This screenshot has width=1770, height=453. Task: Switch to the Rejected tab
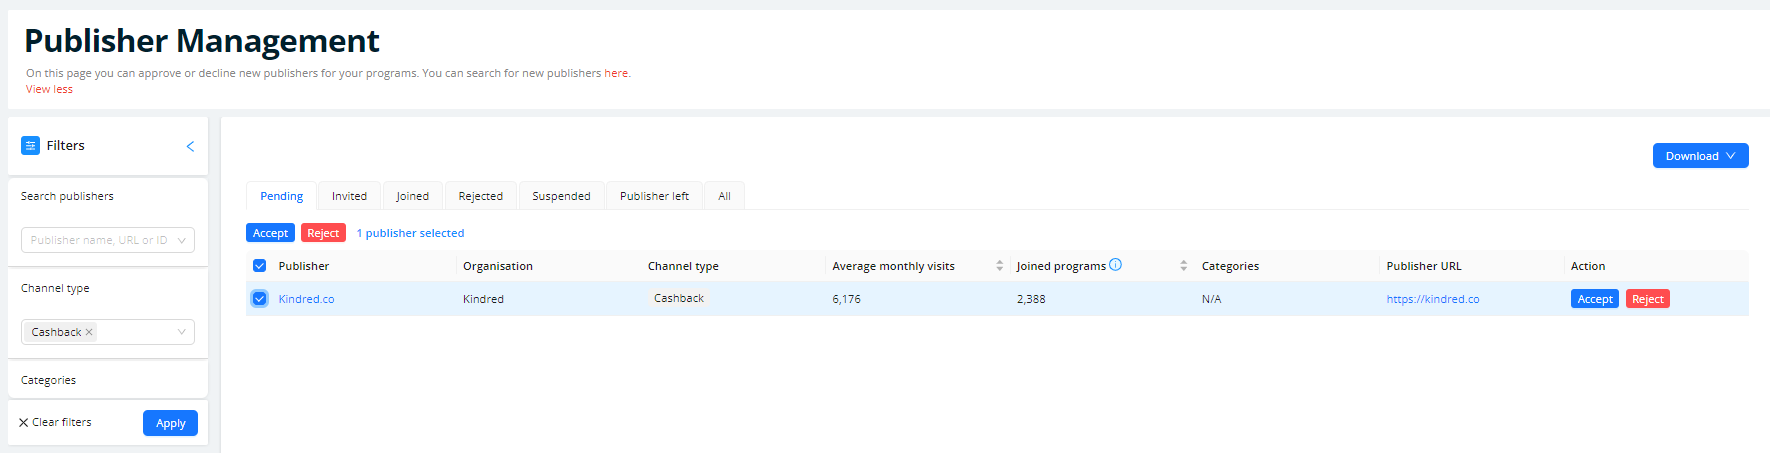480,196
